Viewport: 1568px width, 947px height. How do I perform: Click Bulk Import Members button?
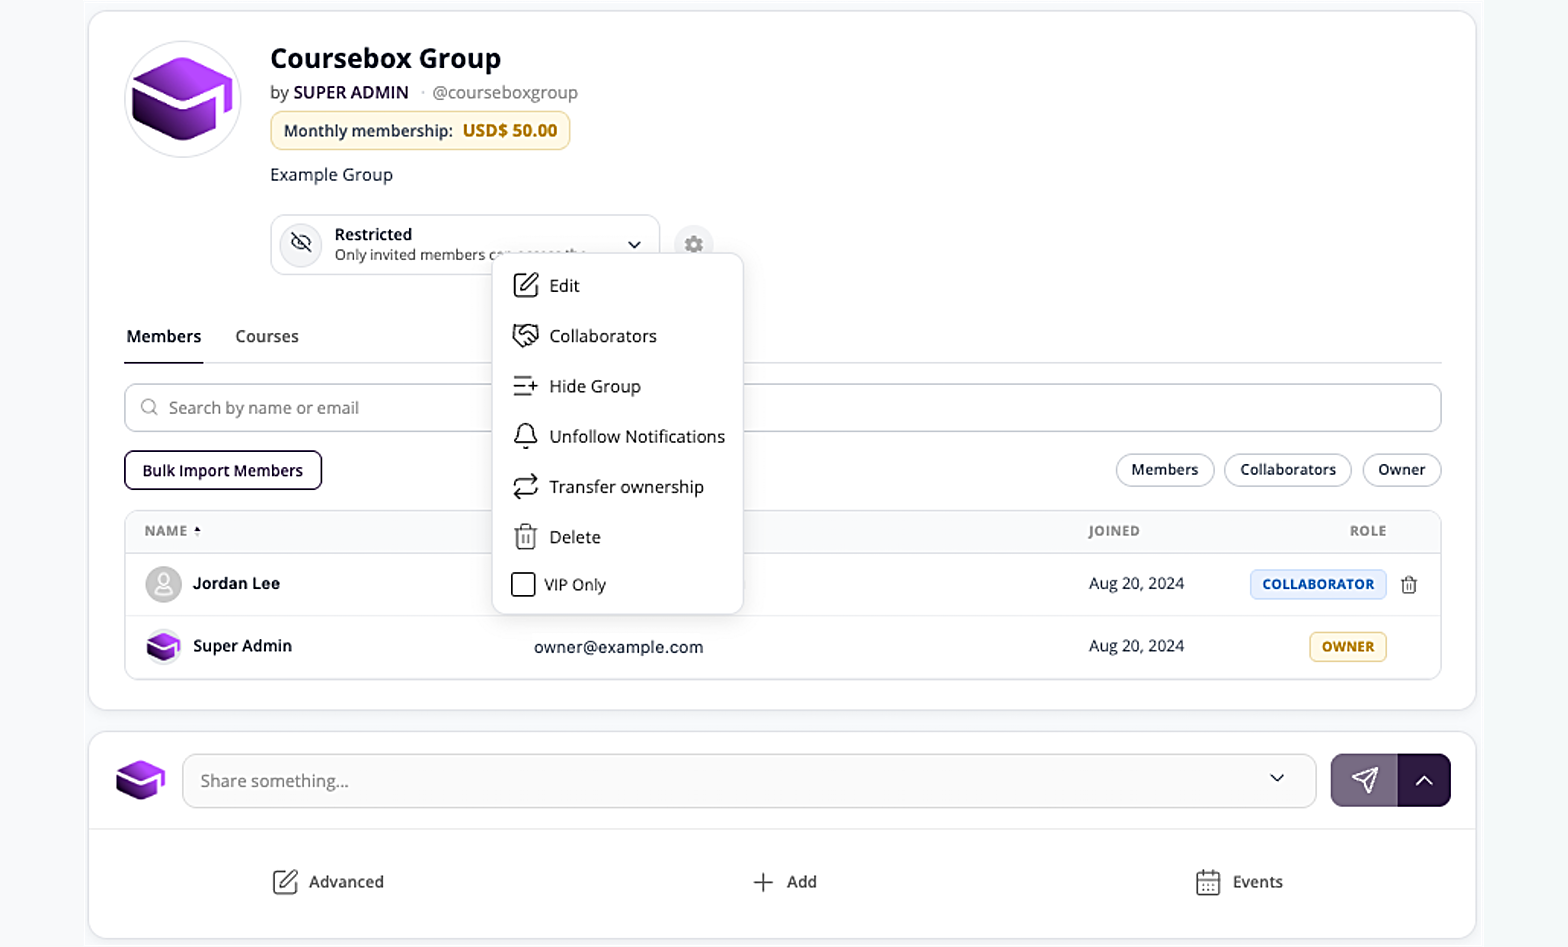point(223,470)
